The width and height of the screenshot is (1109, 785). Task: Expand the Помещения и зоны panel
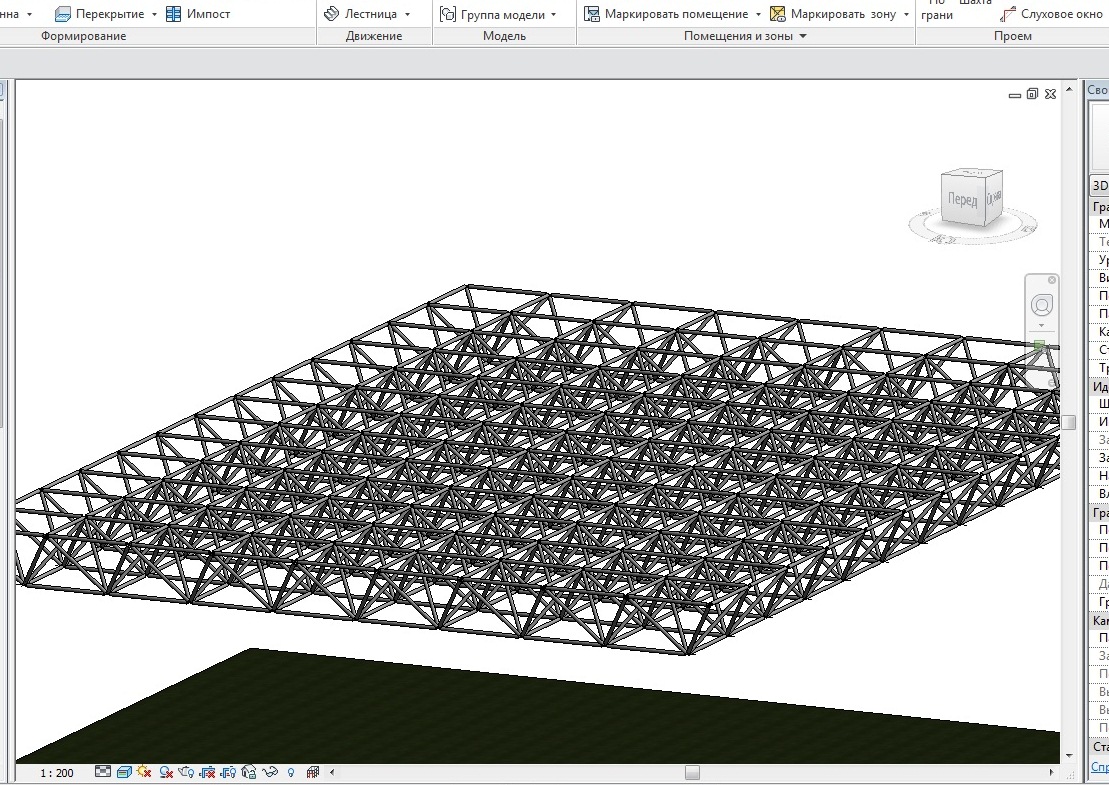pyautogui.click(x=802, y=36)
